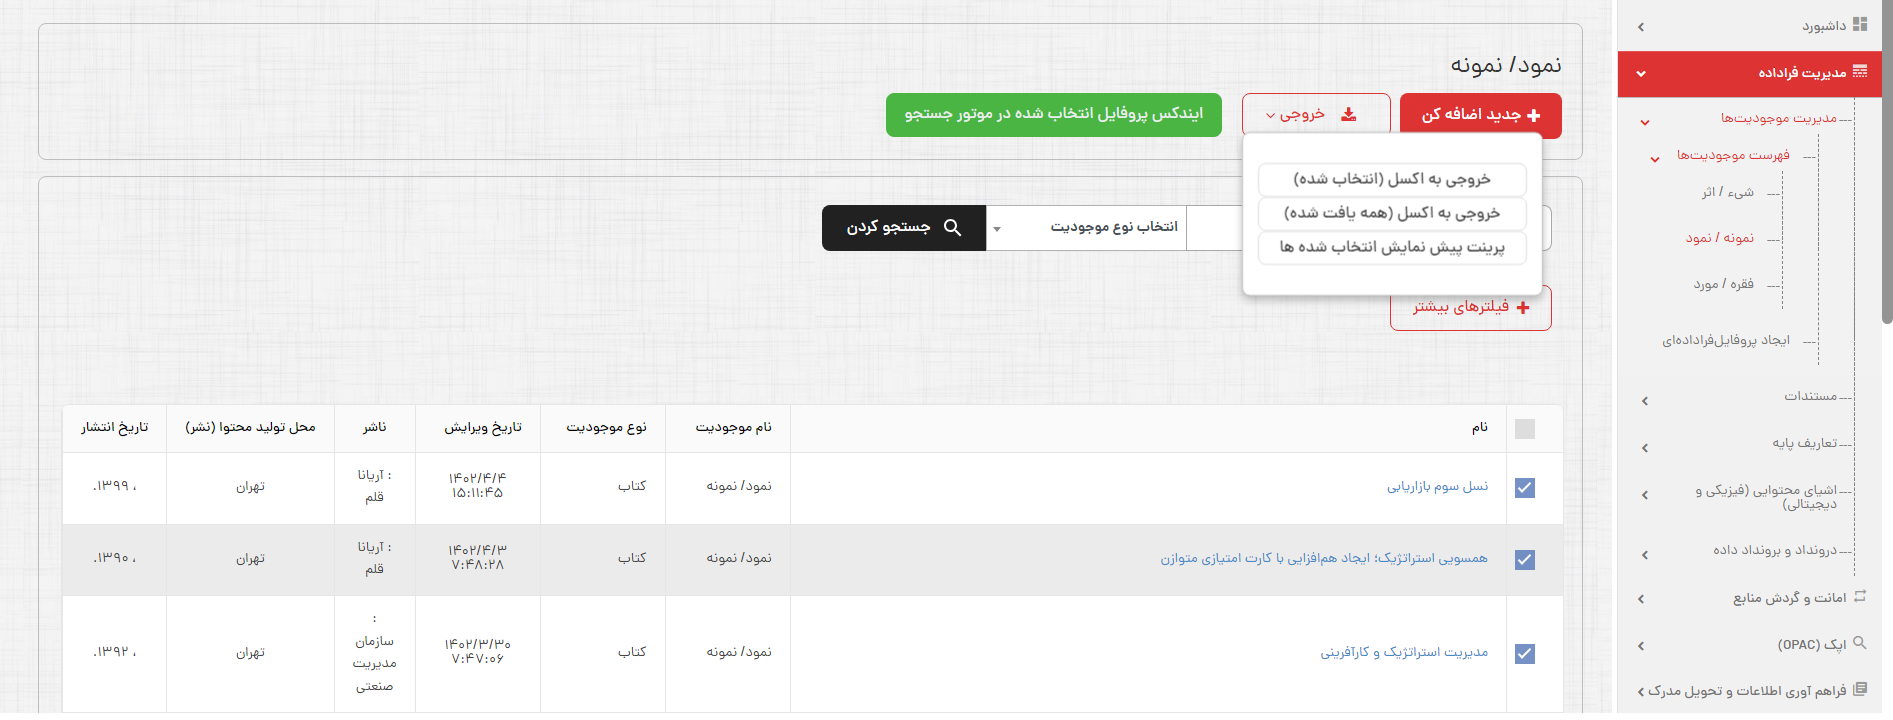This screenshot has width=1893, height=720.
Task: Expand the تعاریف پایه sidebar section
Action: (x=1804, y=444)
